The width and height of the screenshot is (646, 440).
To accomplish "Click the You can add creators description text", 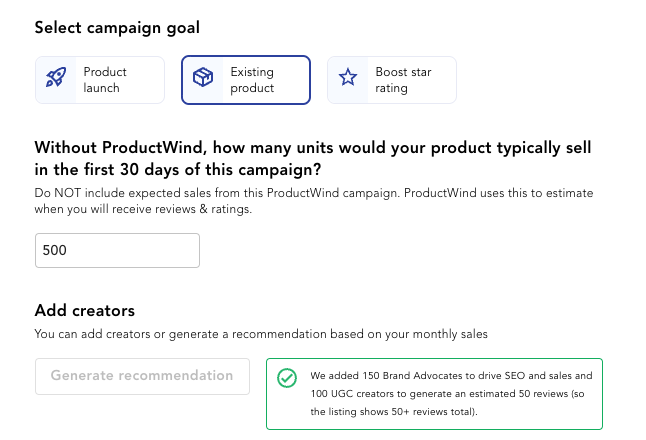I will (x=261, y=334).
